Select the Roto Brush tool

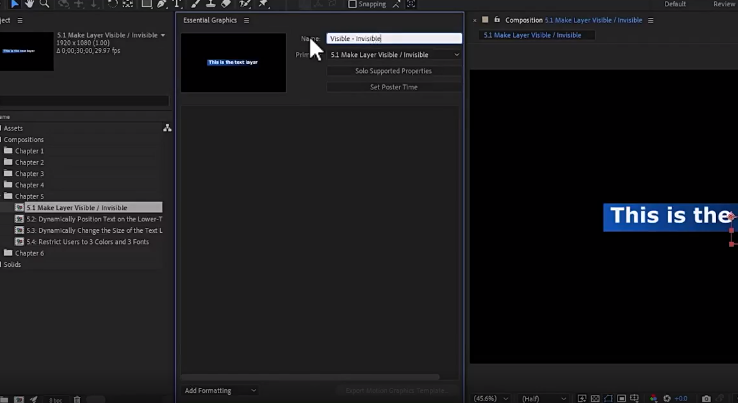245,4
